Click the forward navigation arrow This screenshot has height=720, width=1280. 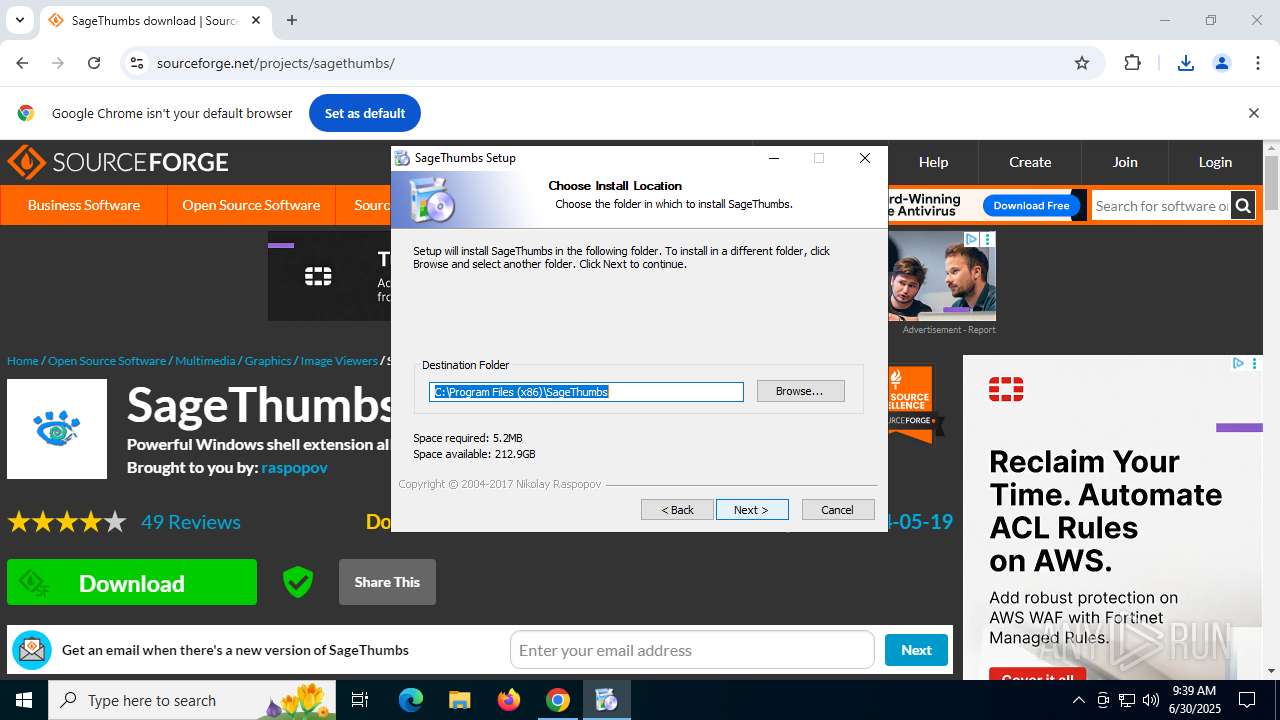(x=58, y=63)
